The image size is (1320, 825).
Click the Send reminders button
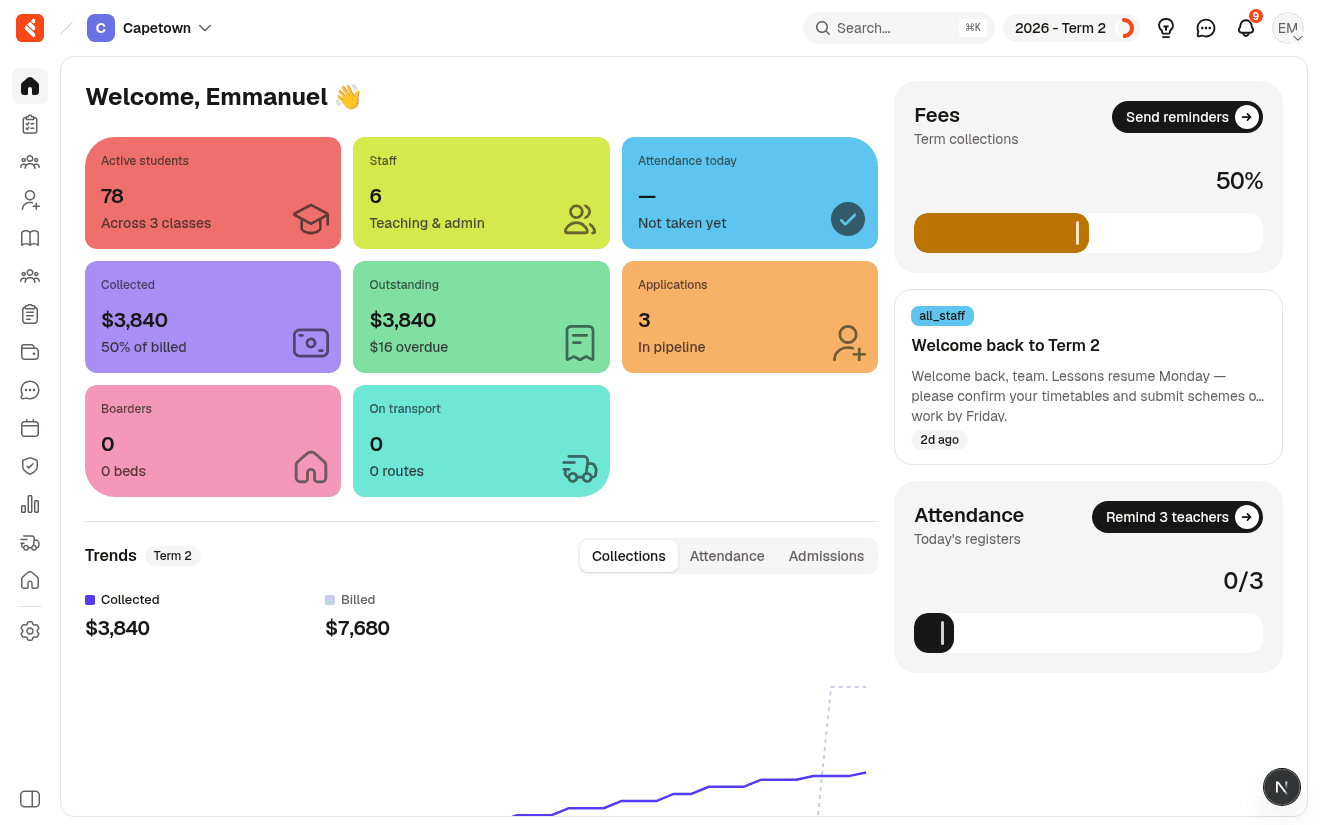point(1187,117)
